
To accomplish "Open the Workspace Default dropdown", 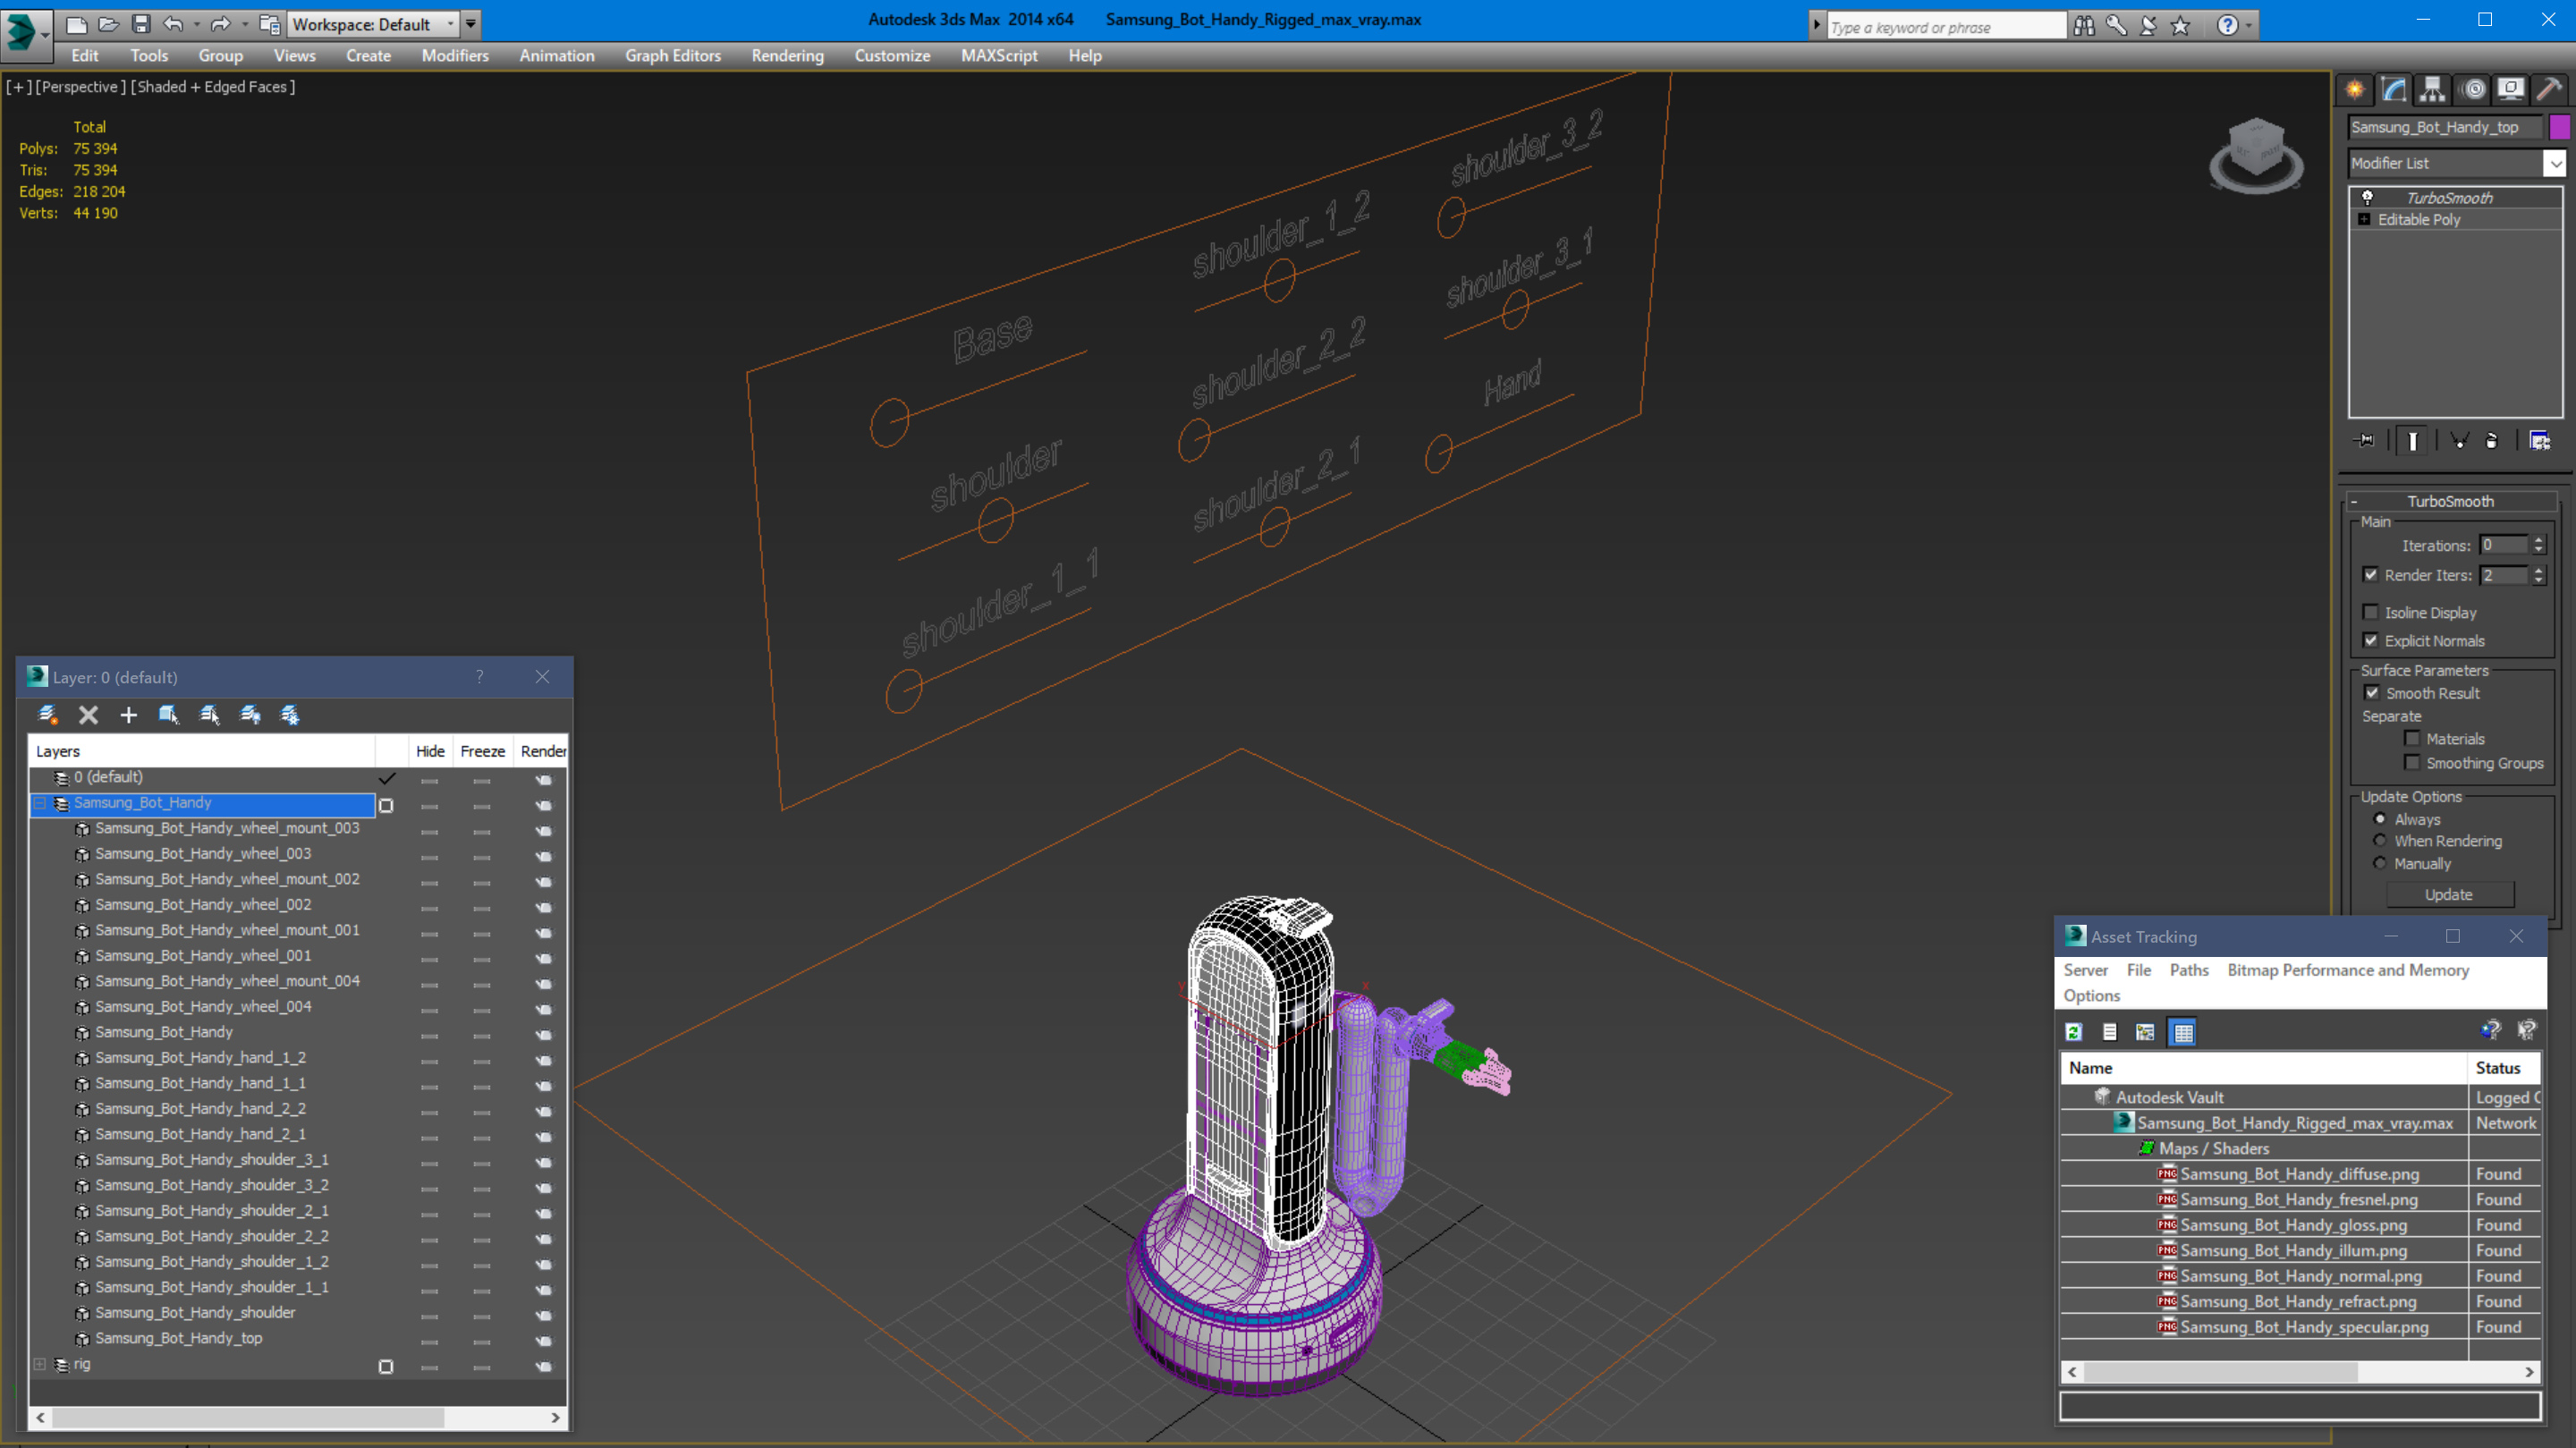I will coord(451,24).
